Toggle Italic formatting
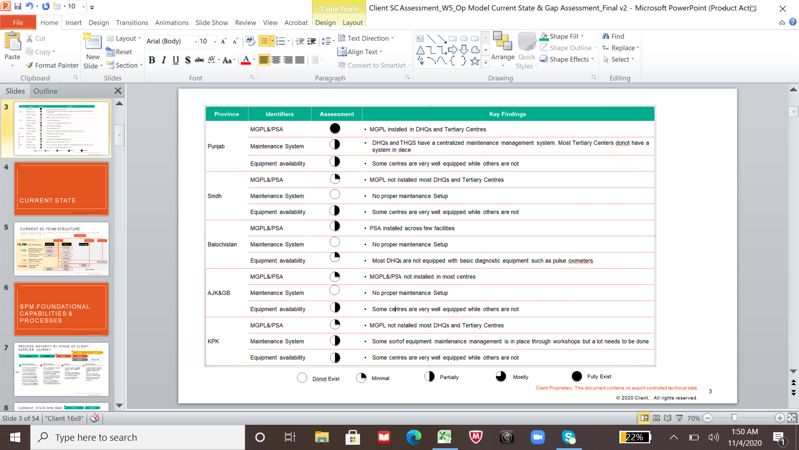 point(164,60)
